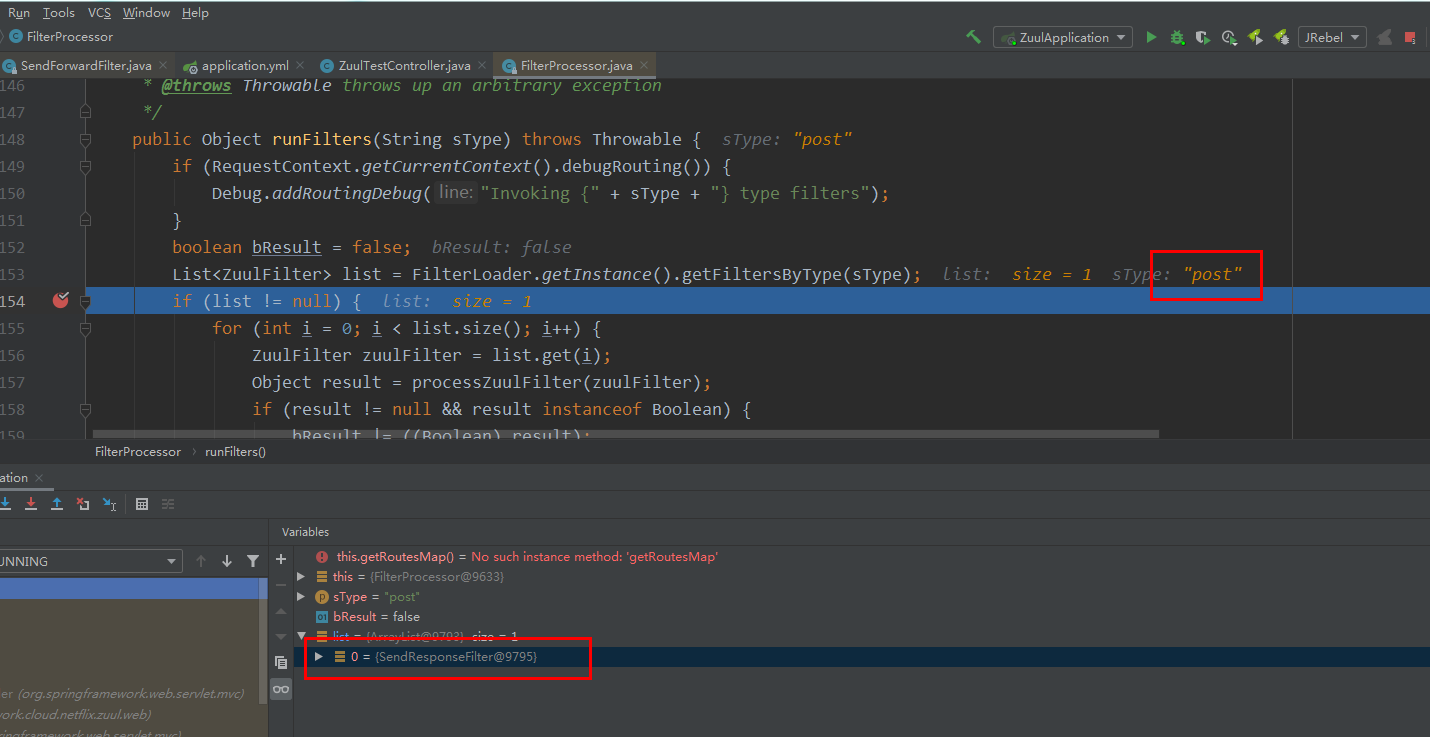Image resolution: width=1430 pixels, height=737 pixels.
Task: Switch to the ZuulTestController.java tab
Action: point(404,65)
